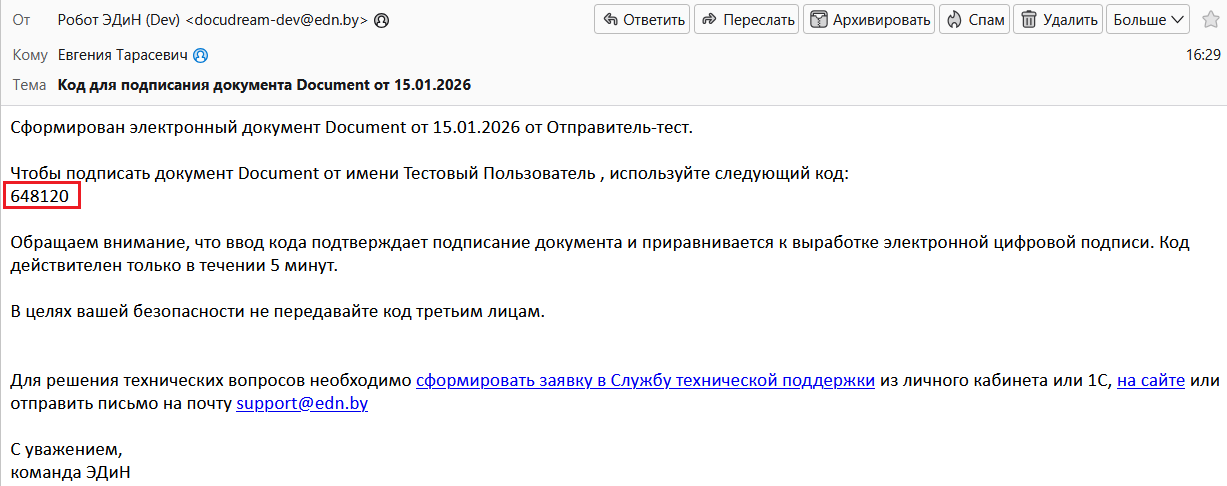
Task: Click the Reply (Ответить) button
Action: 642,19
